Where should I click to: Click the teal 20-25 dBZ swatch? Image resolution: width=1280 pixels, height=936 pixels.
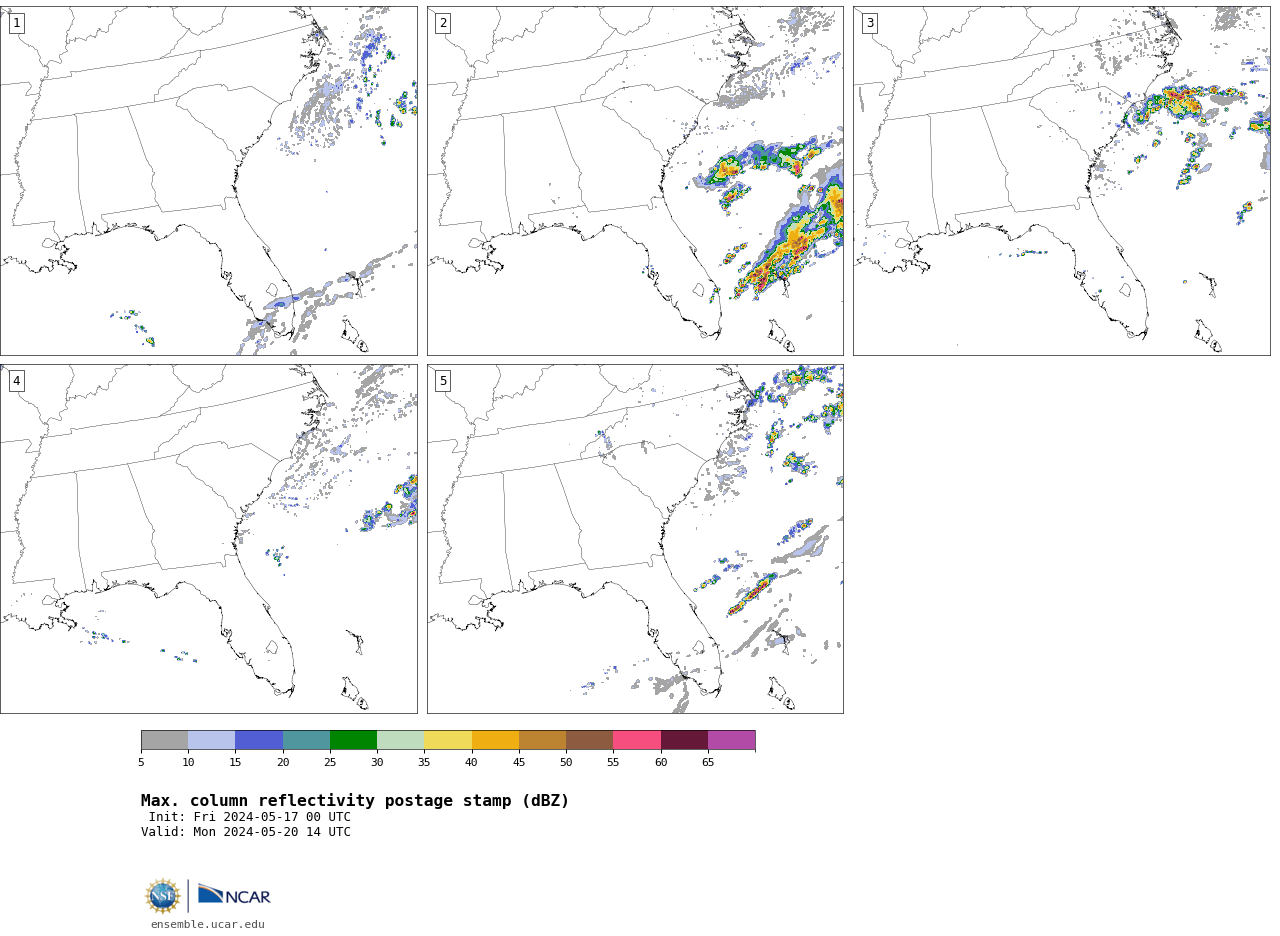306,740
